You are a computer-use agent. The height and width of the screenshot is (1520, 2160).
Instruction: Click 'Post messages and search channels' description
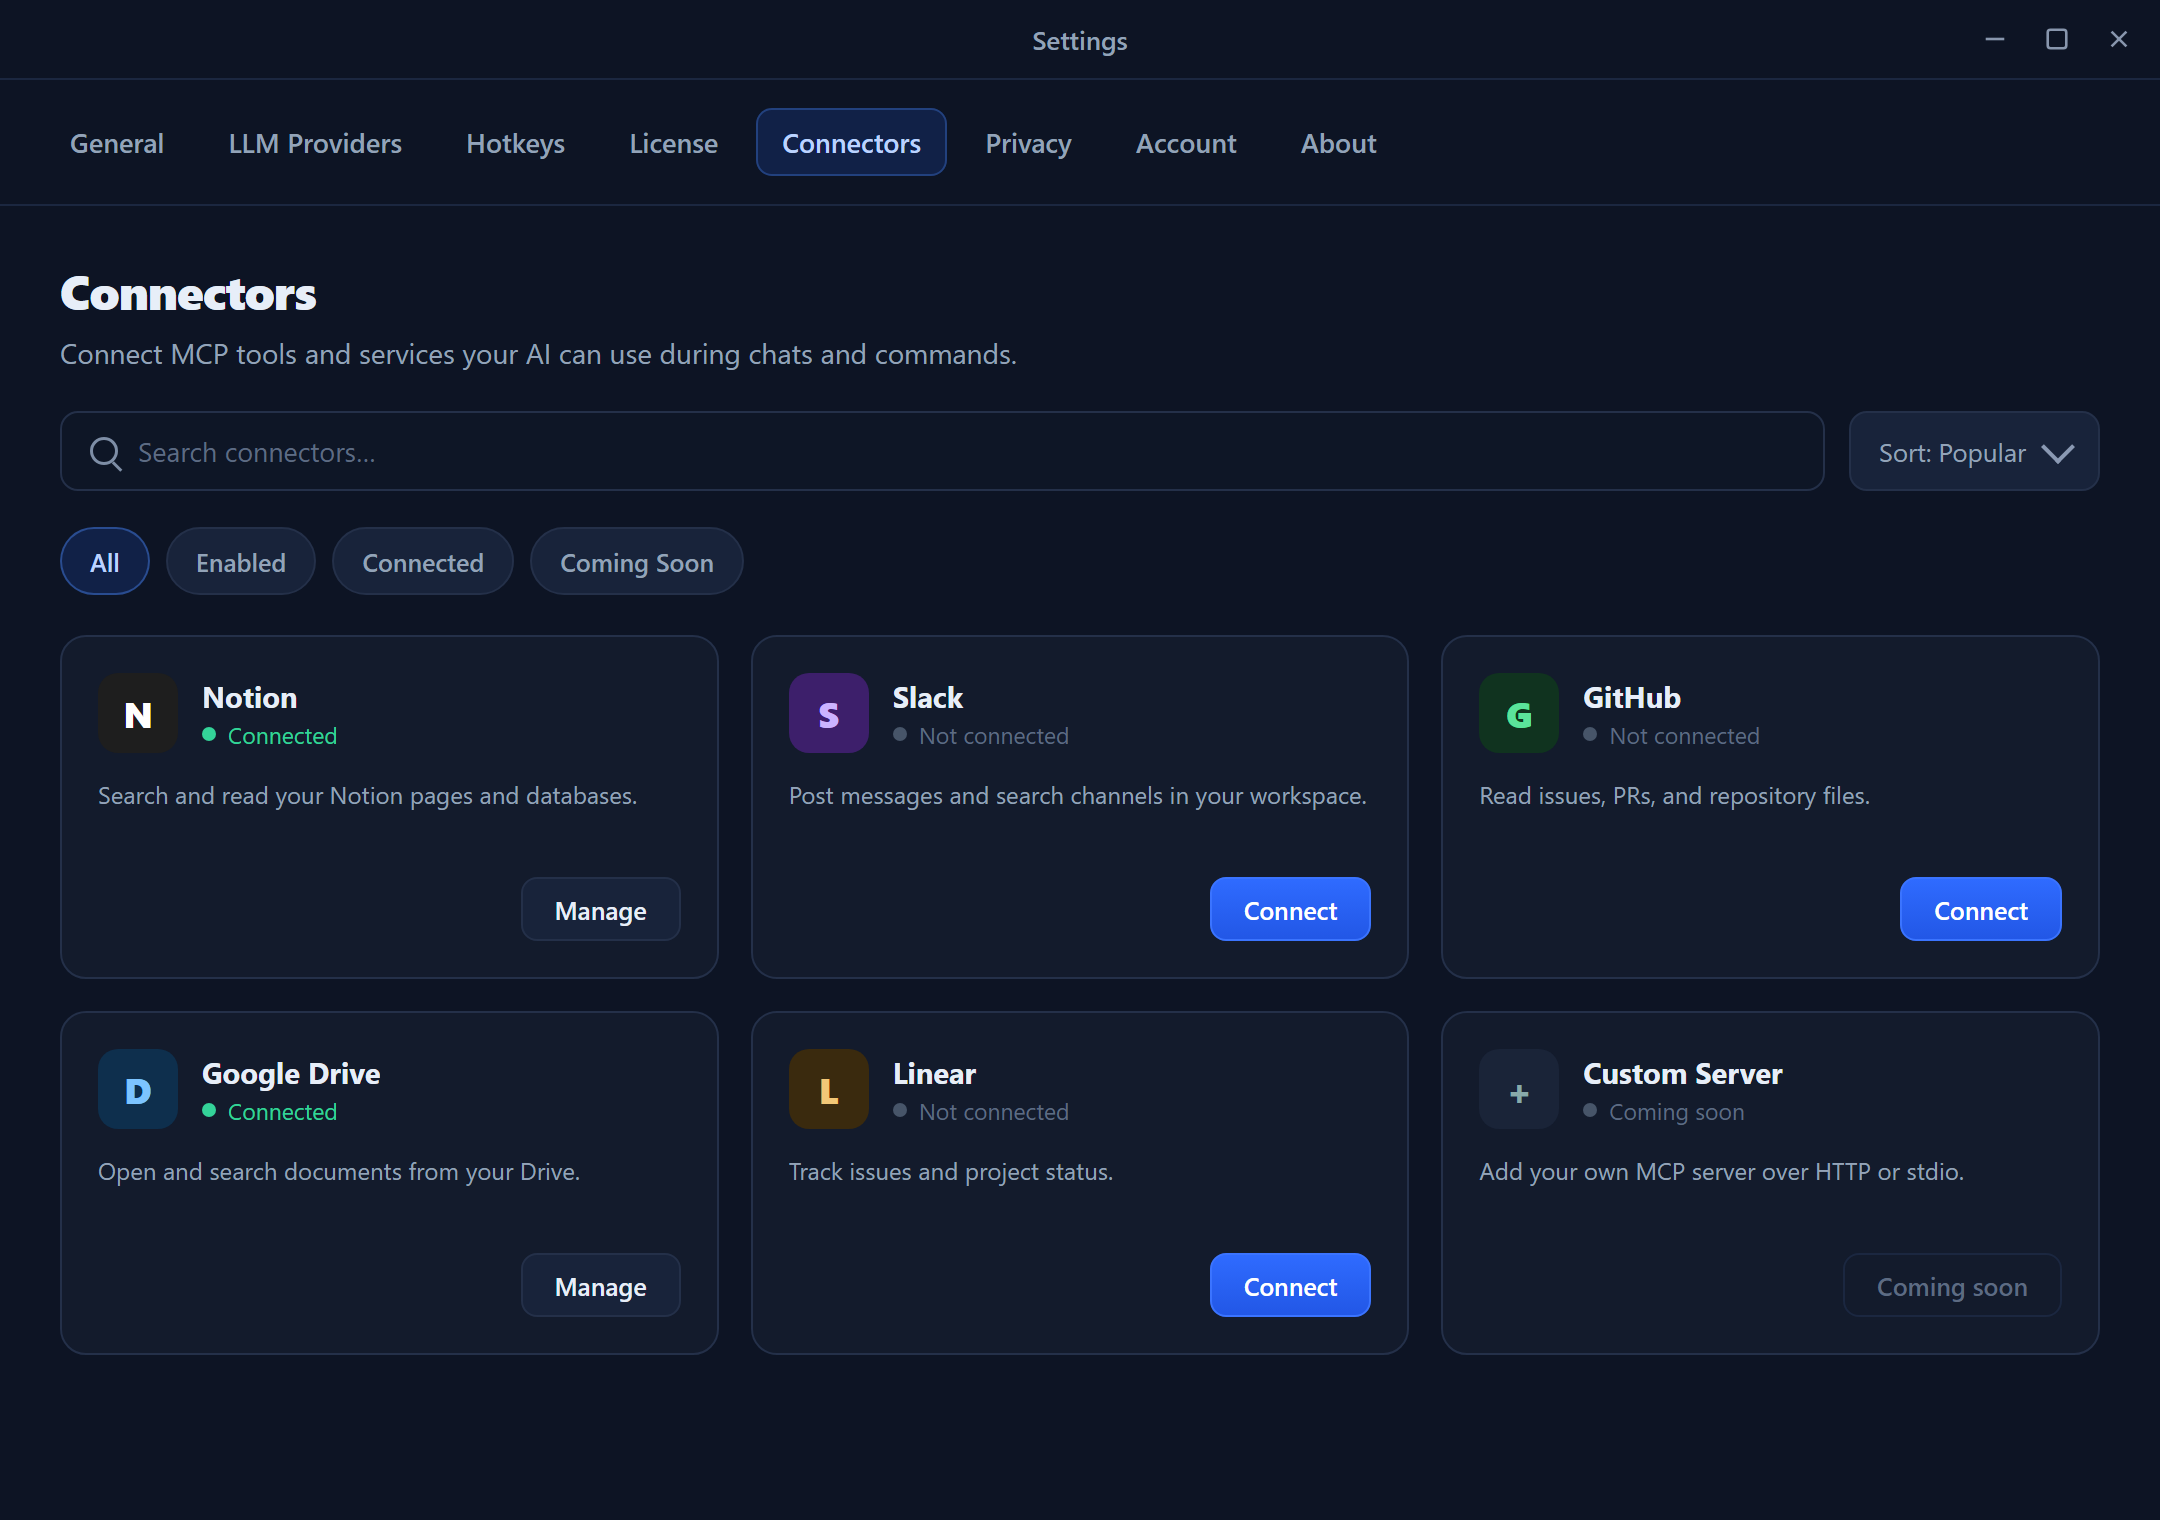point(1078,796)
